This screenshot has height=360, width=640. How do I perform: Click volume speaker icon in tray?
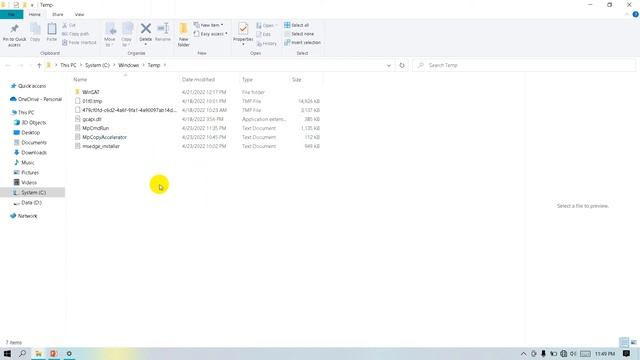click(x=573, y=353)
